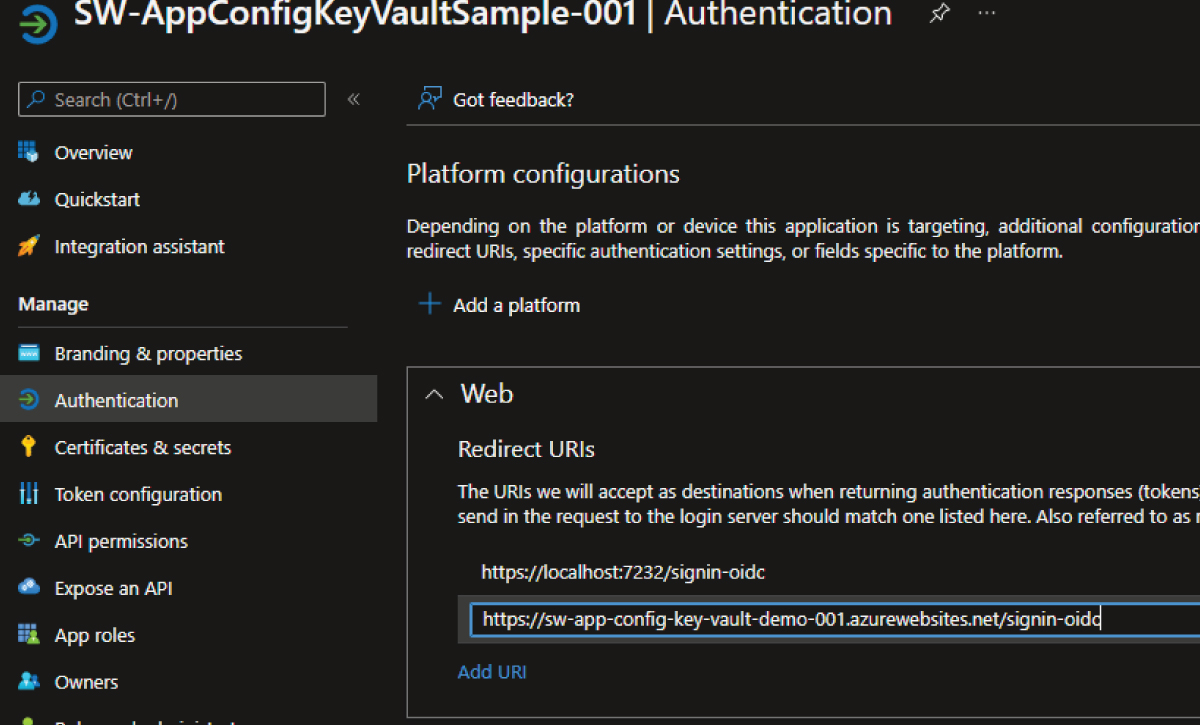Click the Add URI link

[492, 672]
